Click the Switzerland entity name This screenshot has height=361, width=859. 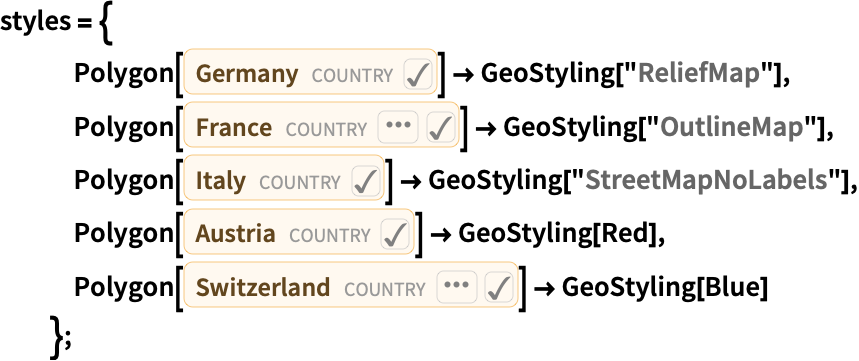click(x=263, y=288)
